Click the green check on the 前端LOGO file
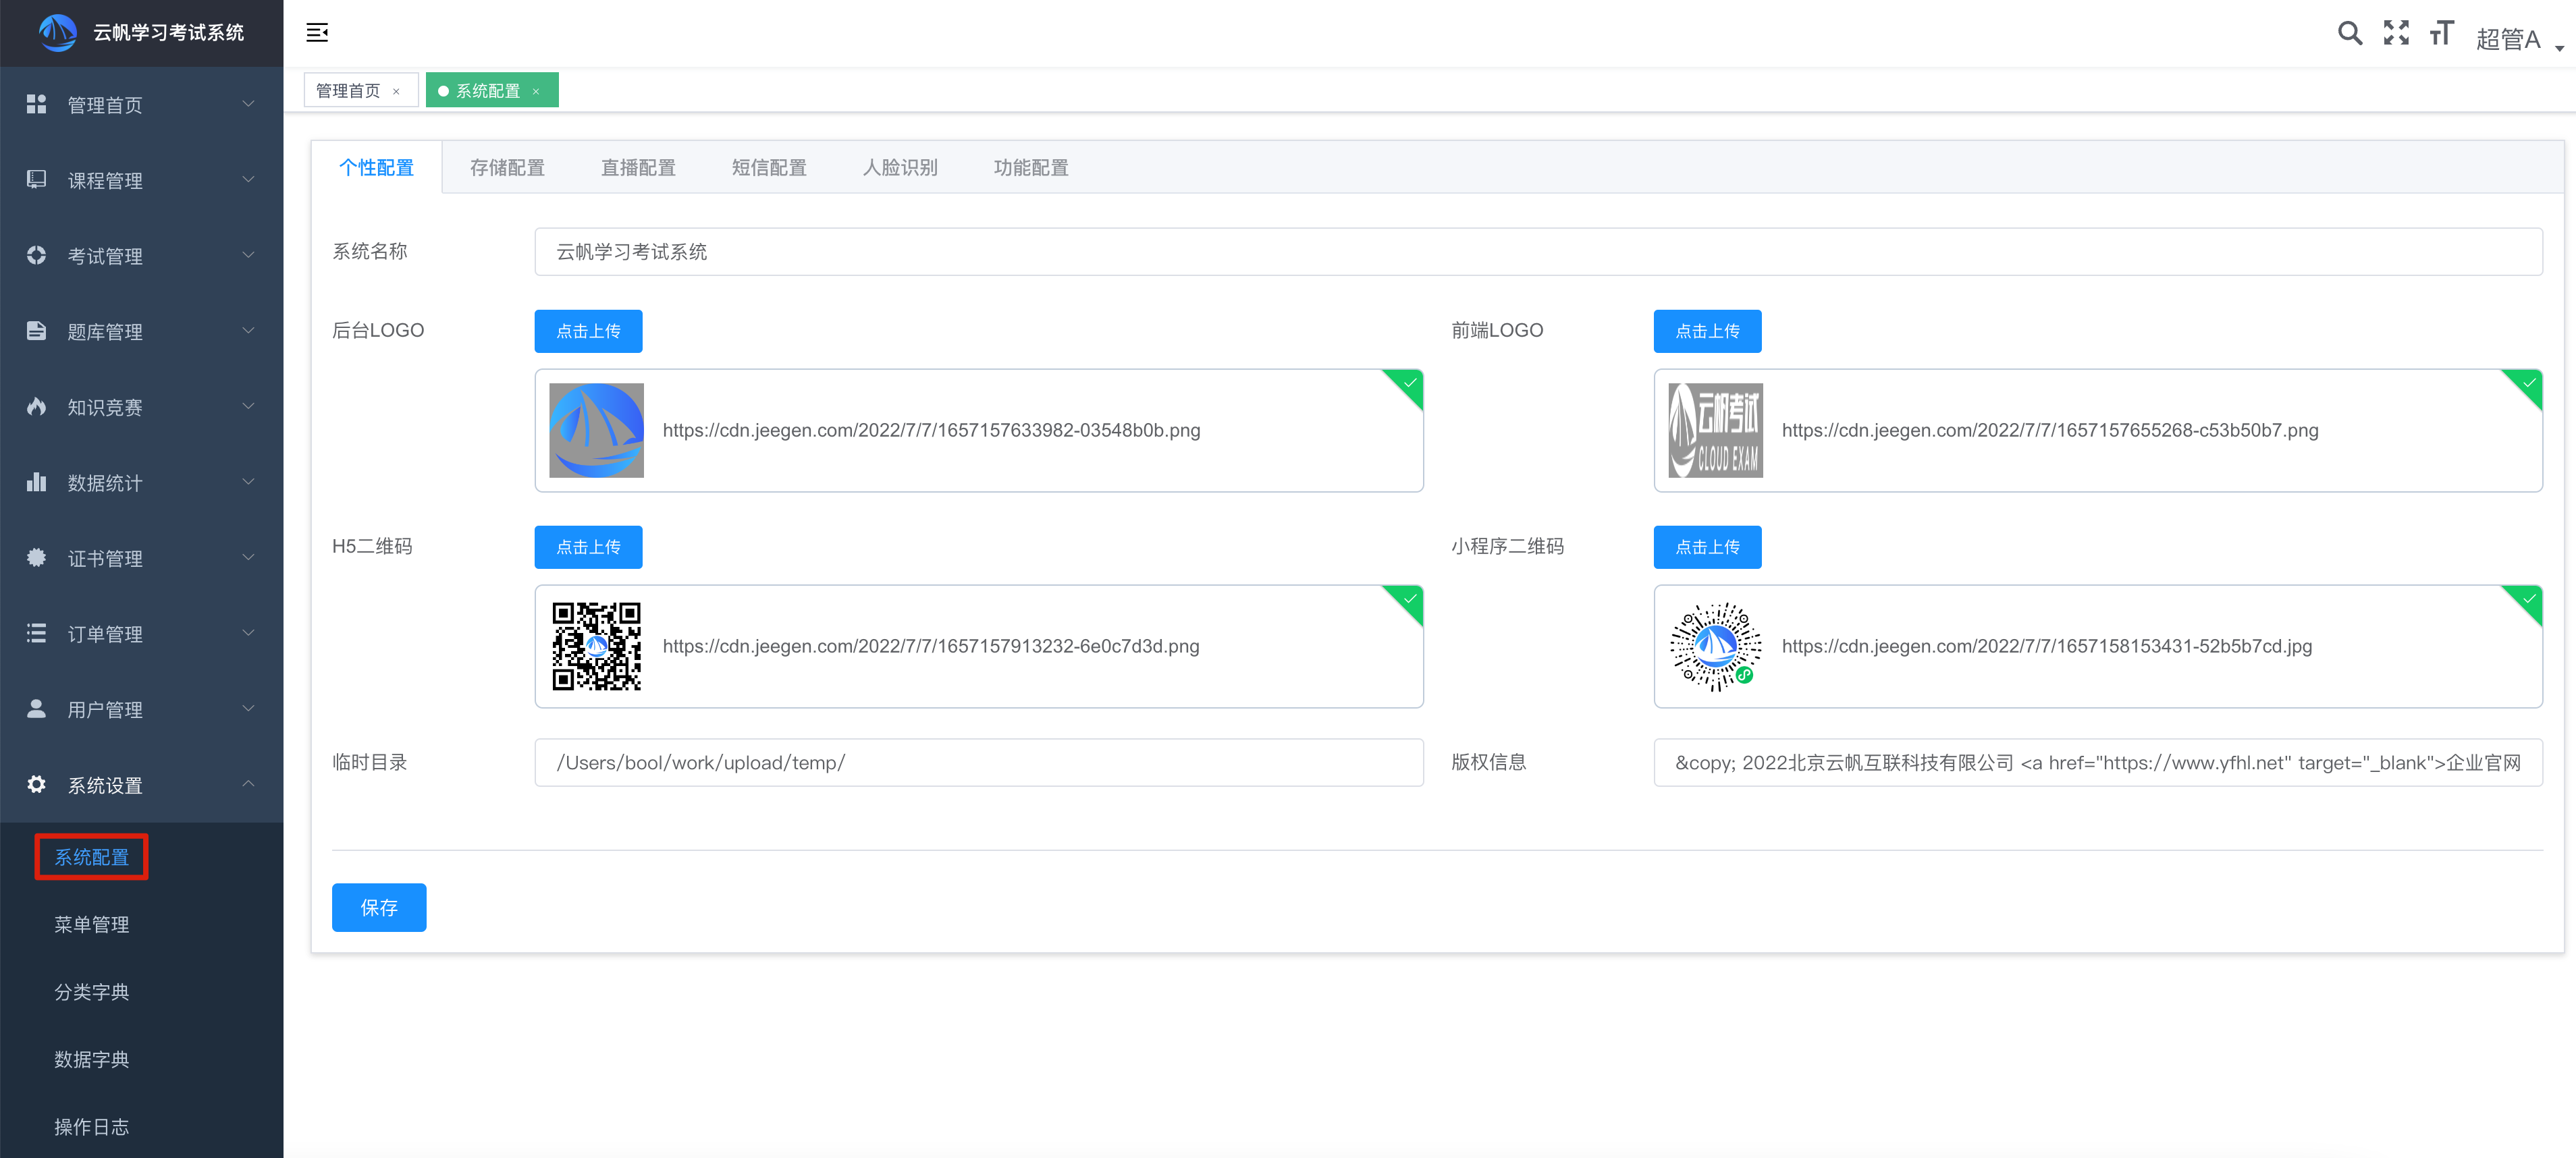Image resolution: width=2576 pixels, height=1158 pixels. (x=2528, y=383)
